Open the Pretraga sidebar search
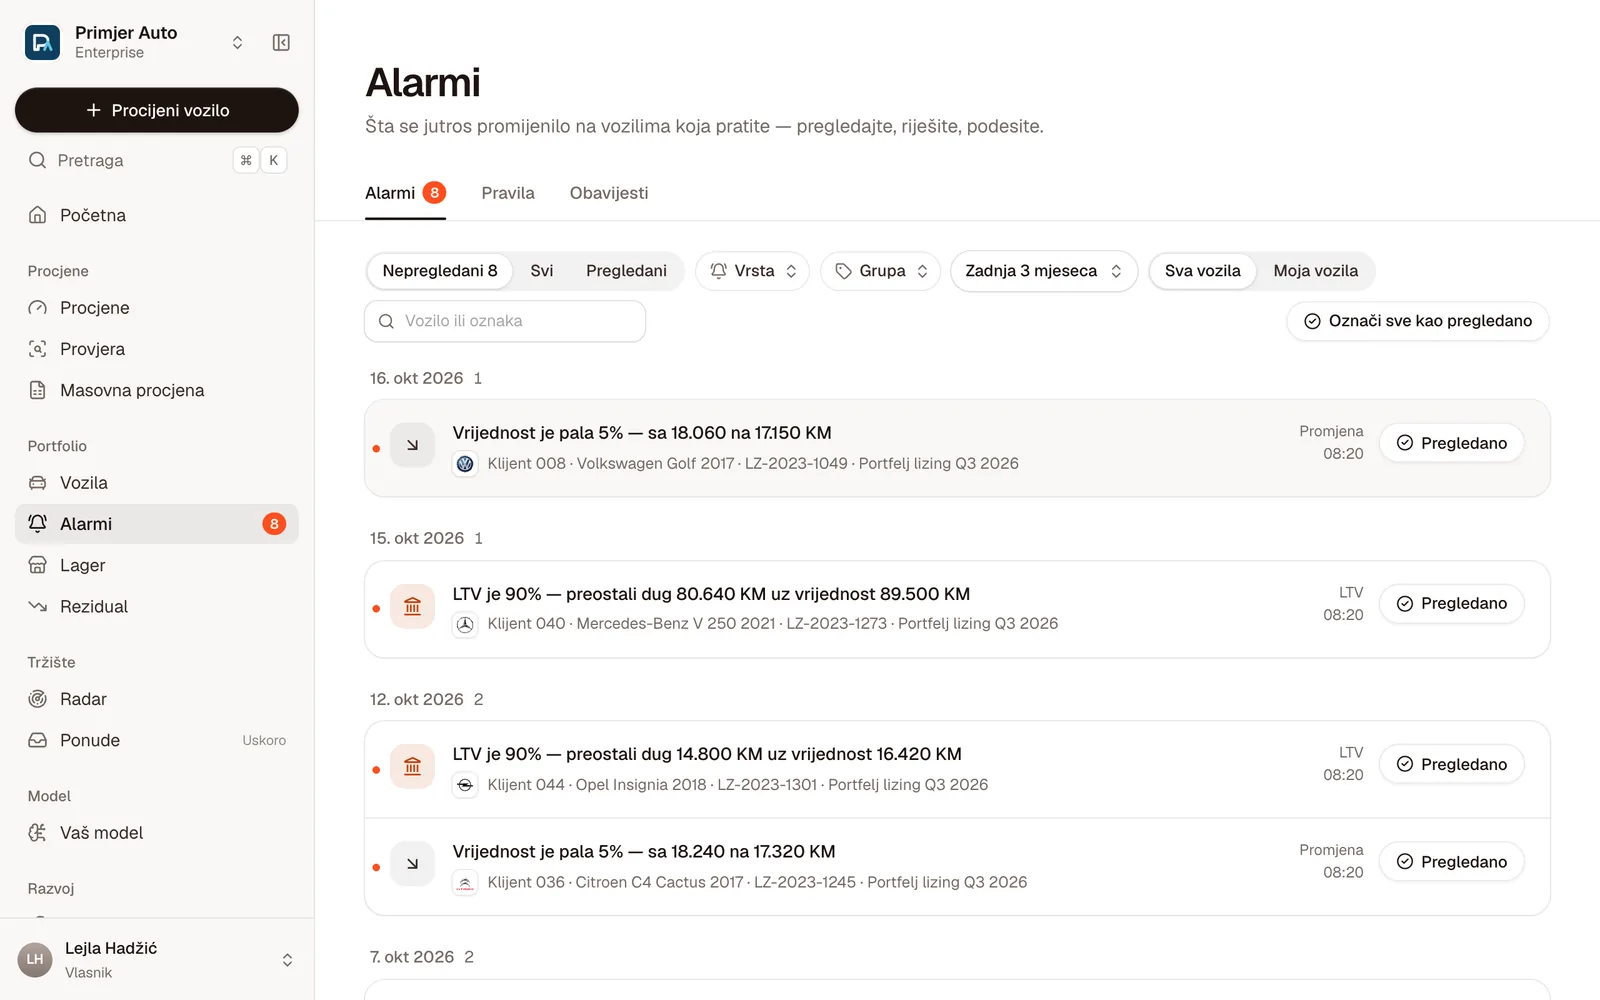This screenshot has width=1600, height=1000. click(x=157, y=160)
